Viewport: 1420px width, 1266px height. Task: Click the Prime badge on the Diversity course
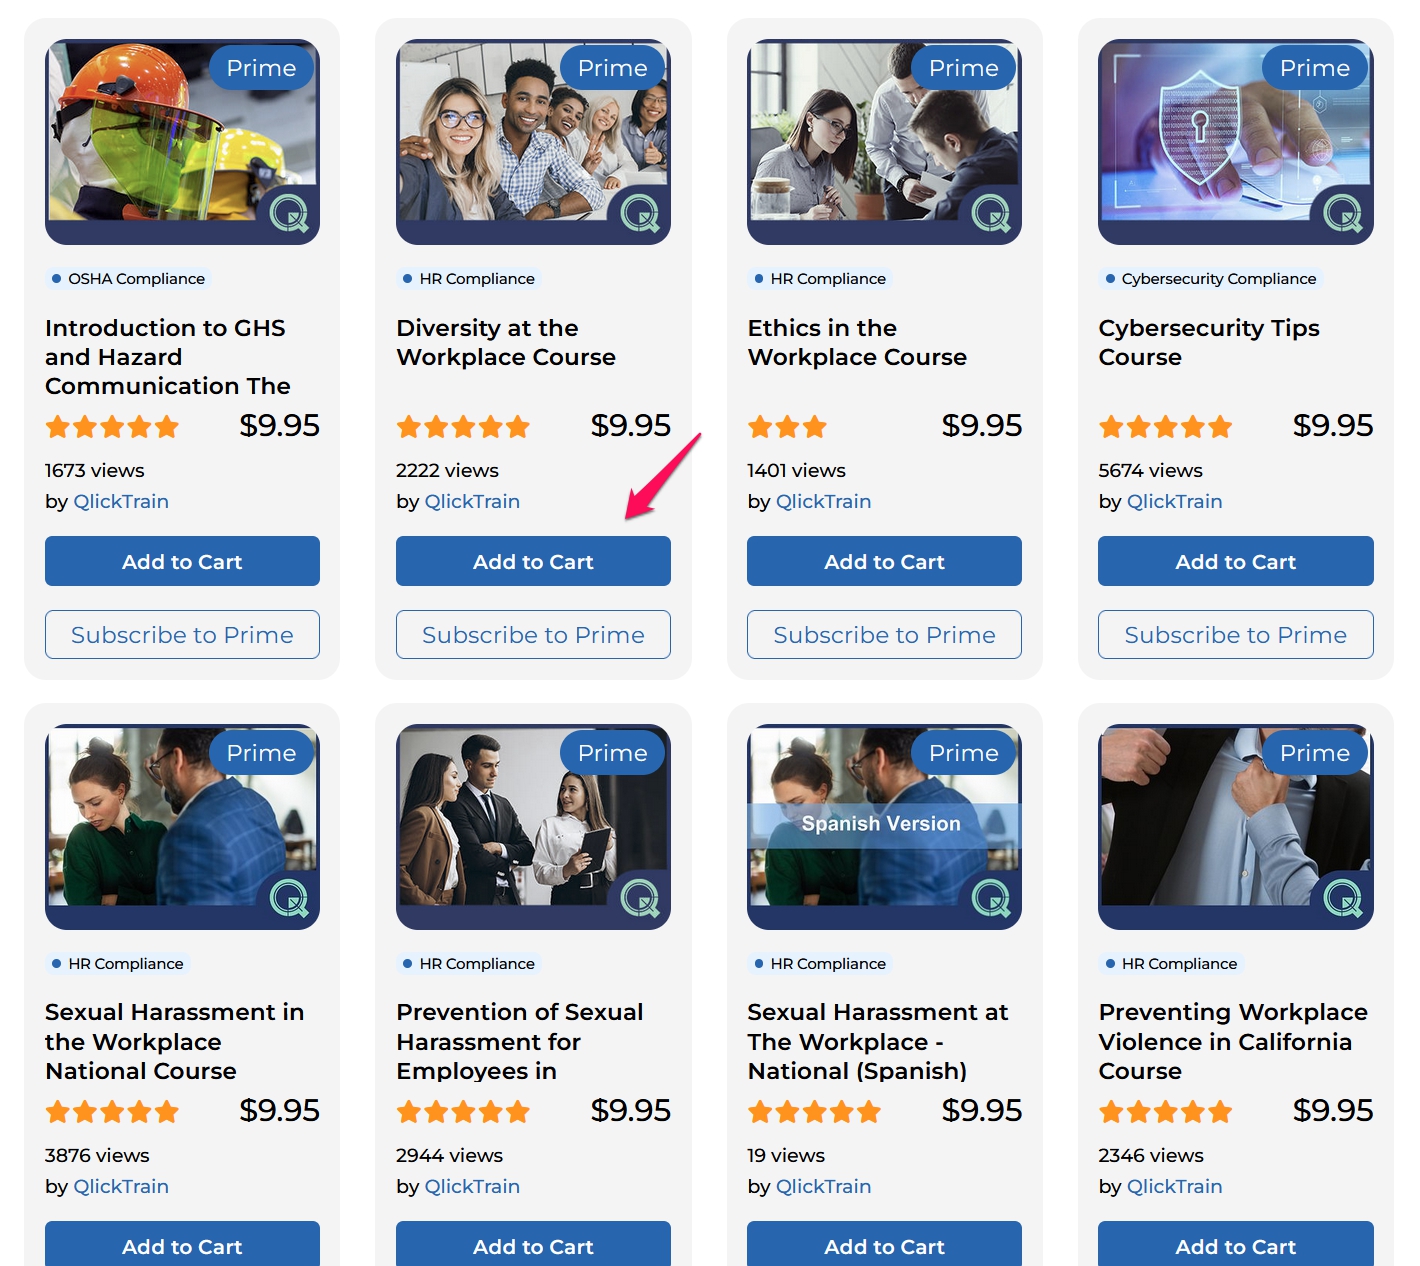[x=613, y=68]
